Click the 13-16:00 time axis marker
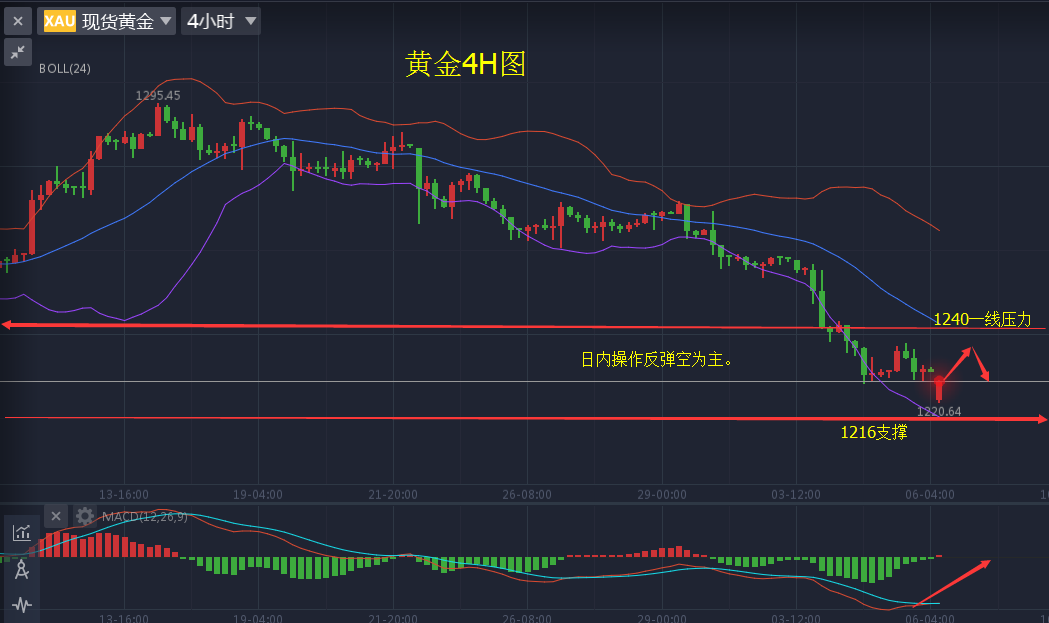This screenshot has height=623, width=1049. point(124,494)
